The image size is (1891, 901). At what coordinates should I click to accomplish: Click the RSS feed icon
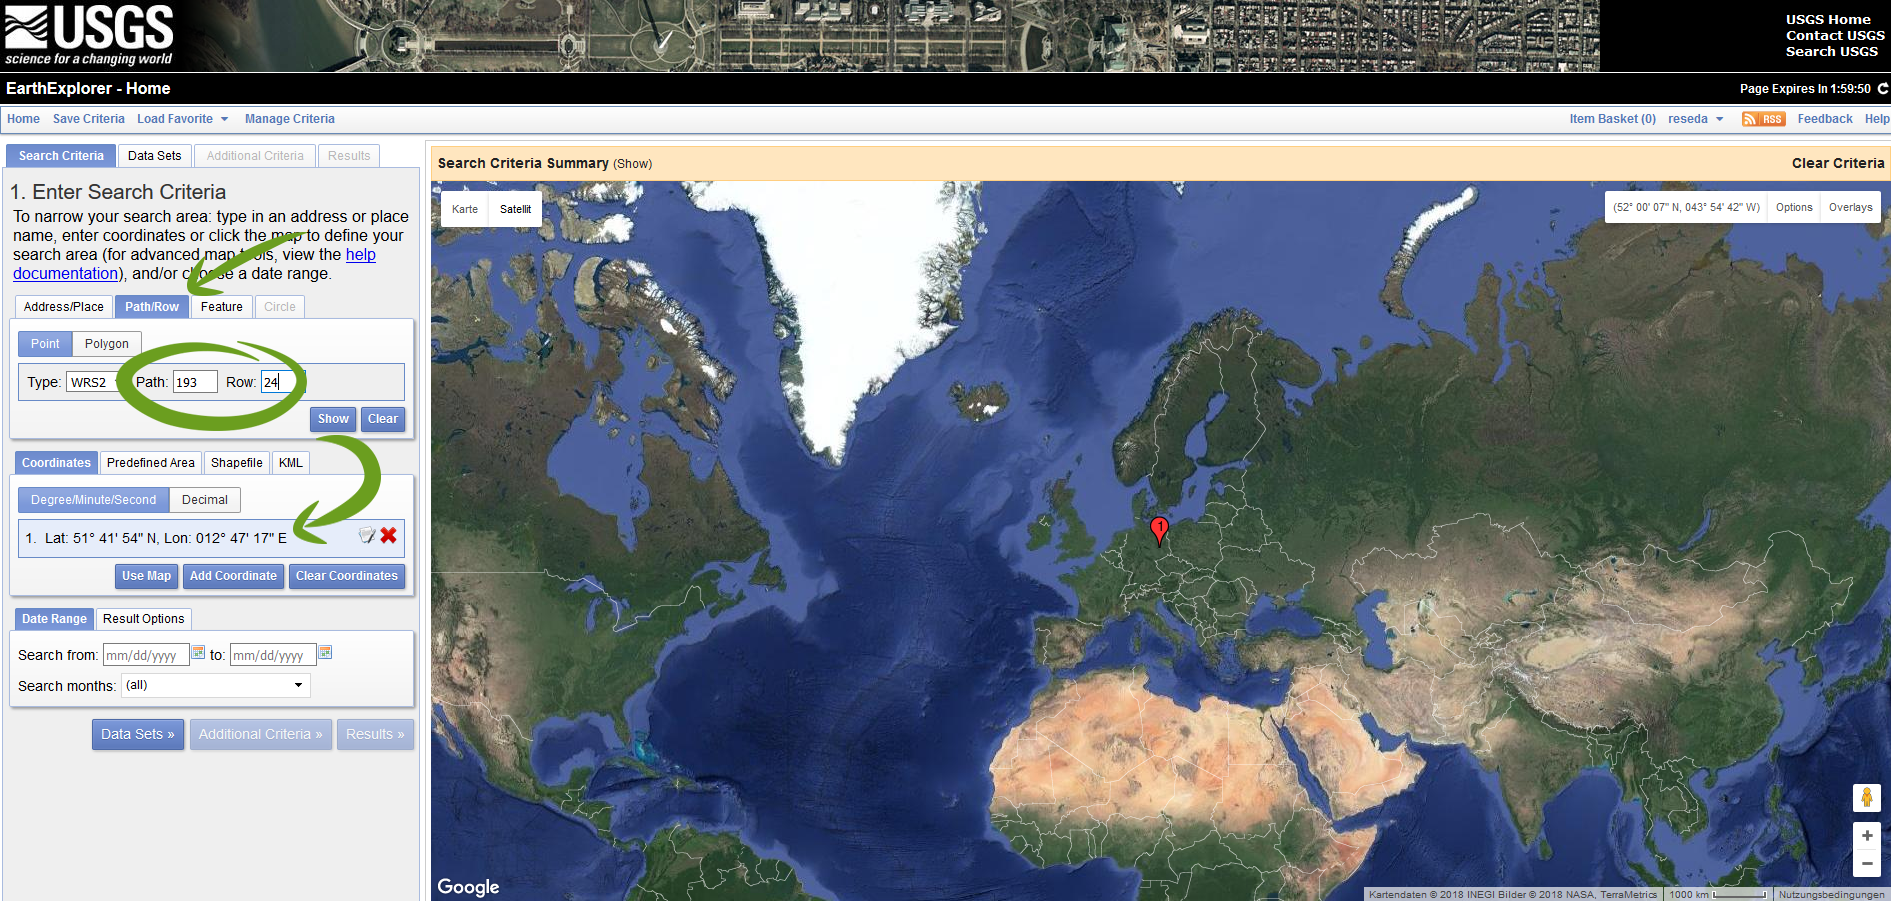[x=1763, y=119]
